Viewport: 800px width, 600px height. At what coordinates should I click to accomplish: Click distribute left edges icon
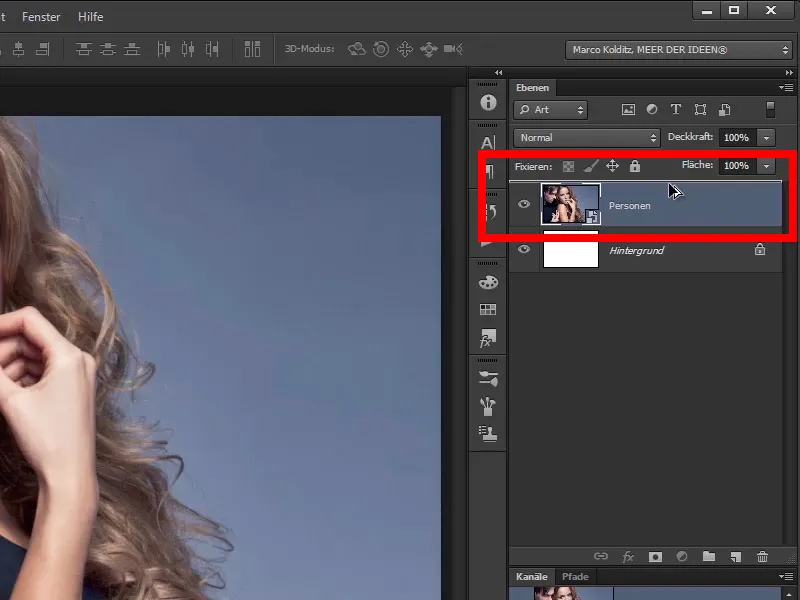coord(163,49)
